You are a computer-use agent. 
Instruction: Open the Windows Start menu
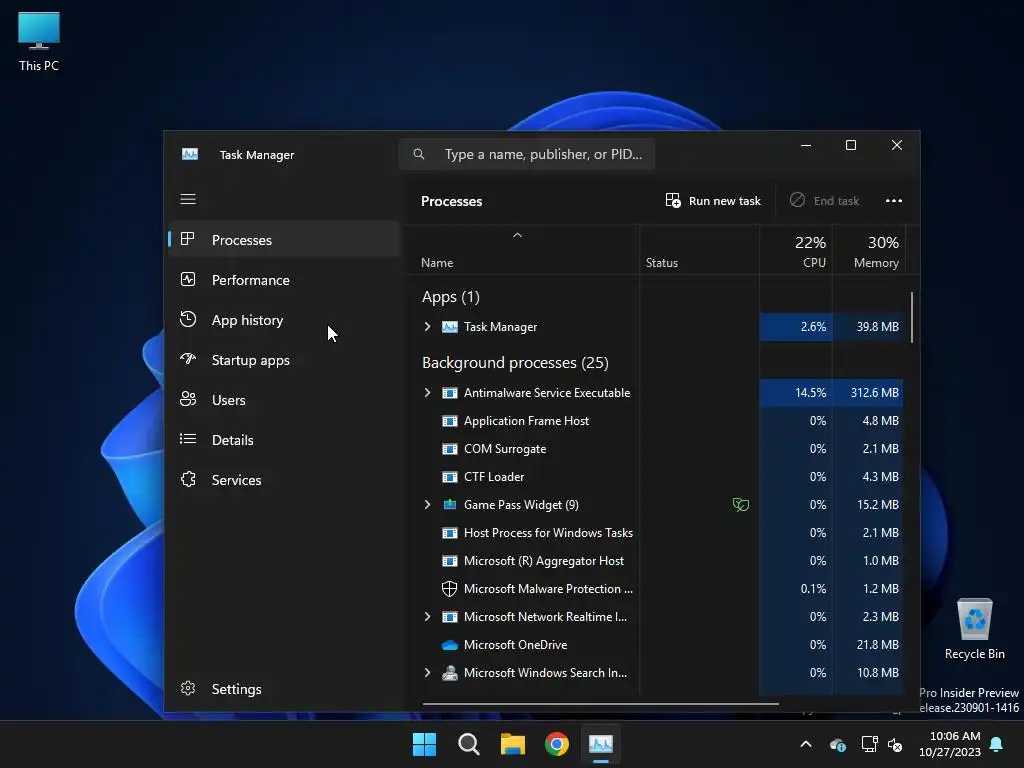(424, 744)
